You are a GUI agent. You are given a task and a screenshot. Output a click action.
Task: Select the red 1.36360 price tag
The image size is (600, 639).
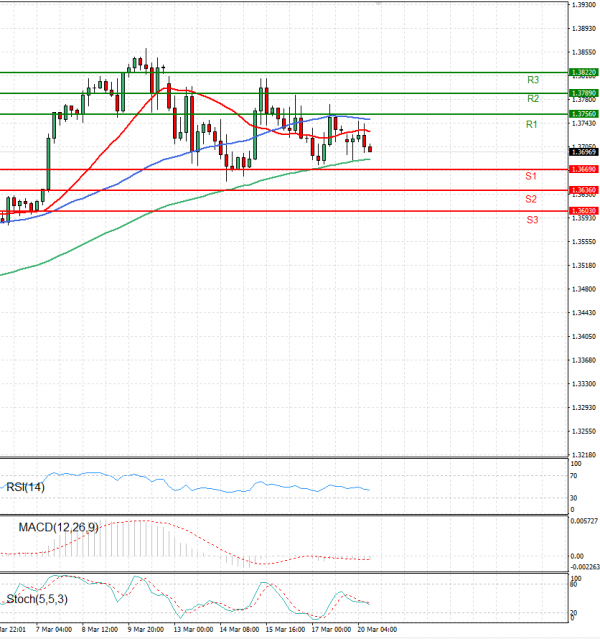tap(583, 190)
